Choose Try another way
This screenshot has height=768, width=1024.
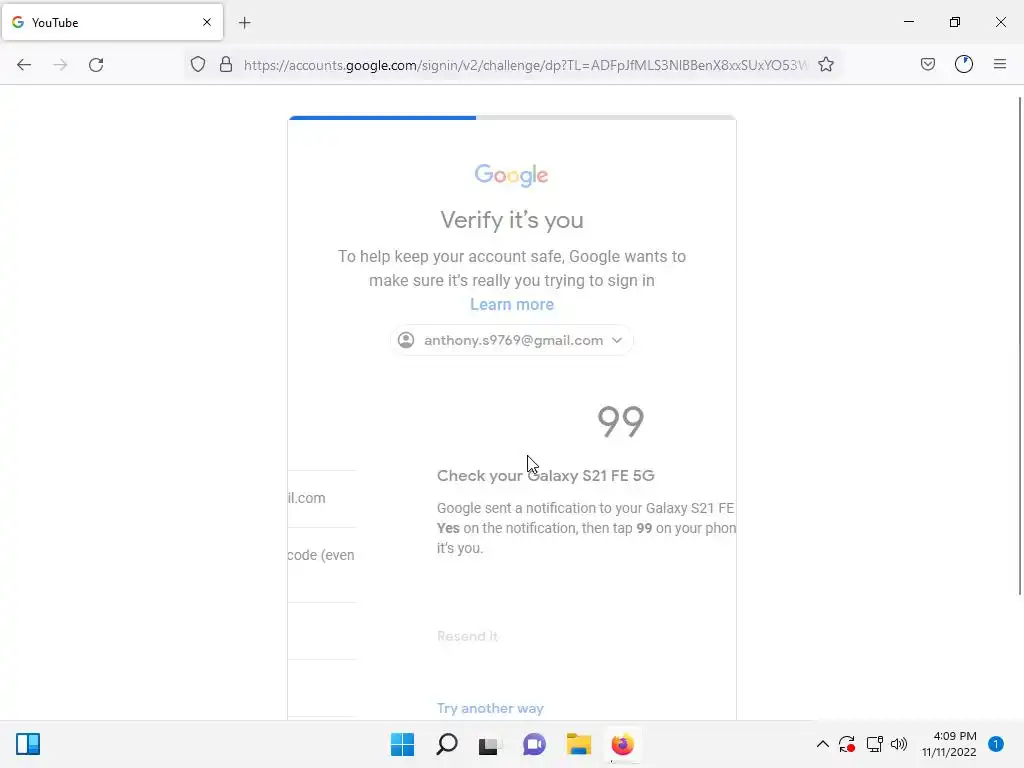click(x=490, y=709)
